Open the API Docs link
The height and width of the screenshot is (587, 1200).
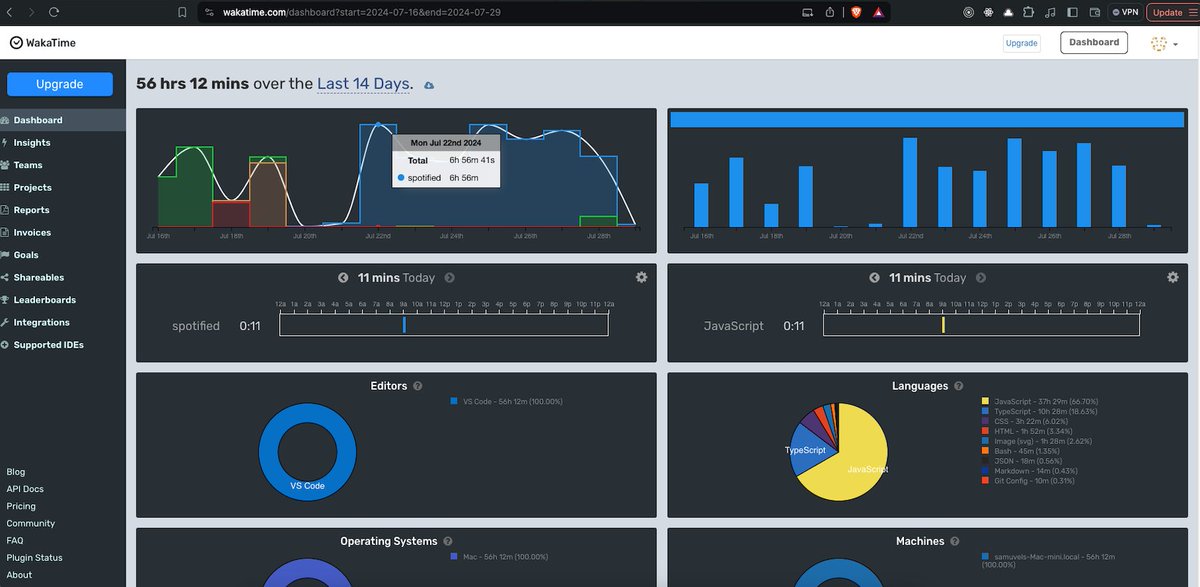click(25, 489)
